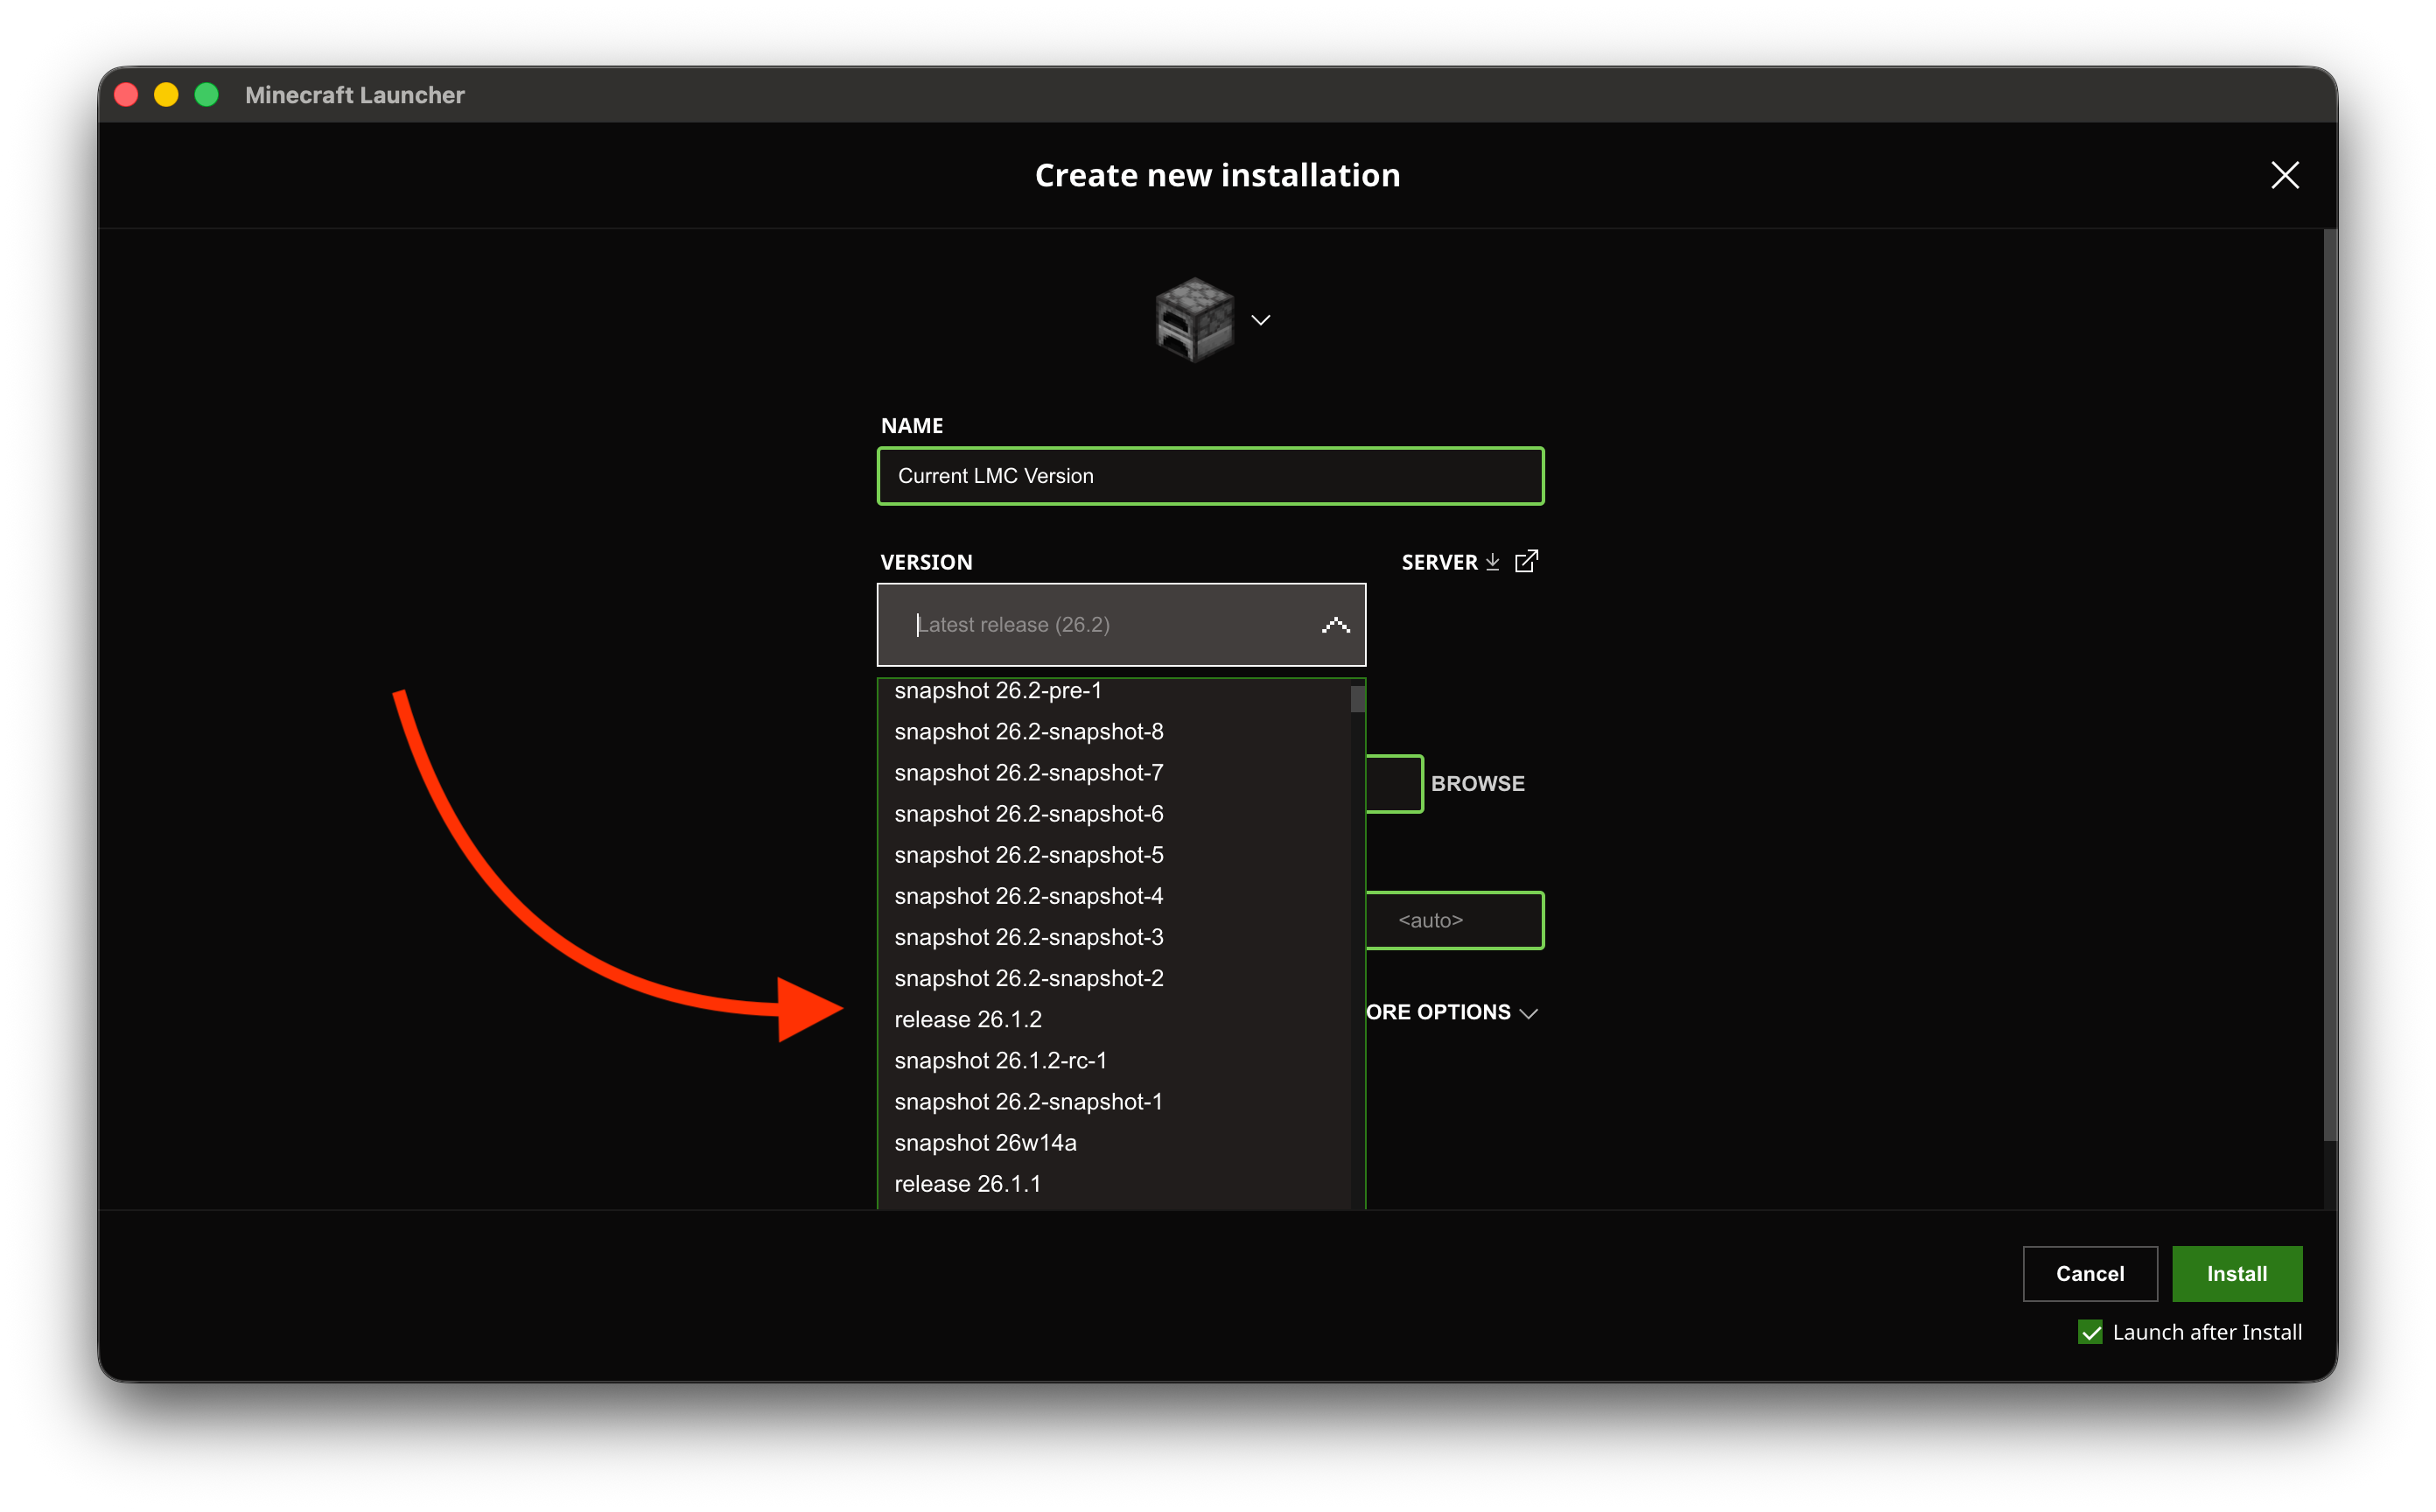Viewport: 2436px width, 1512px height.
Task: Click the furnace block installation icon
Action: pos(1194,319)
